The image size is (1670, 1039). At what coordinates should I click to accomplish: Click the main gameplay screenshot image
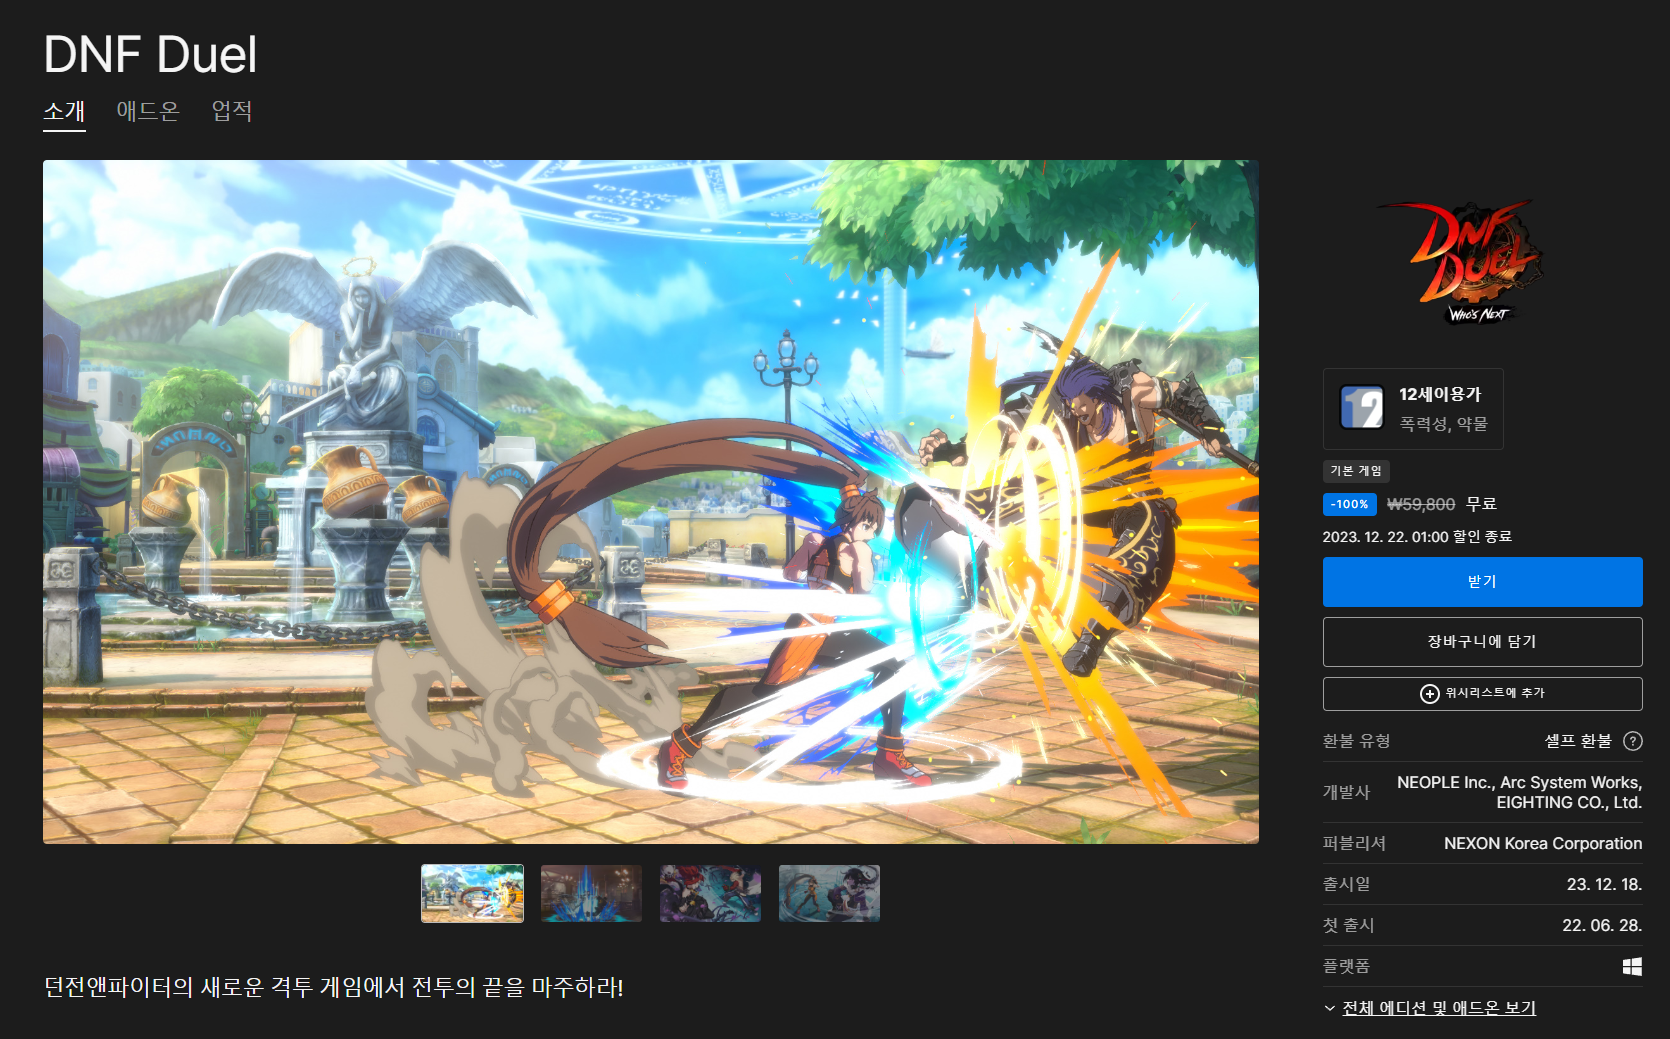coord(651,502)
